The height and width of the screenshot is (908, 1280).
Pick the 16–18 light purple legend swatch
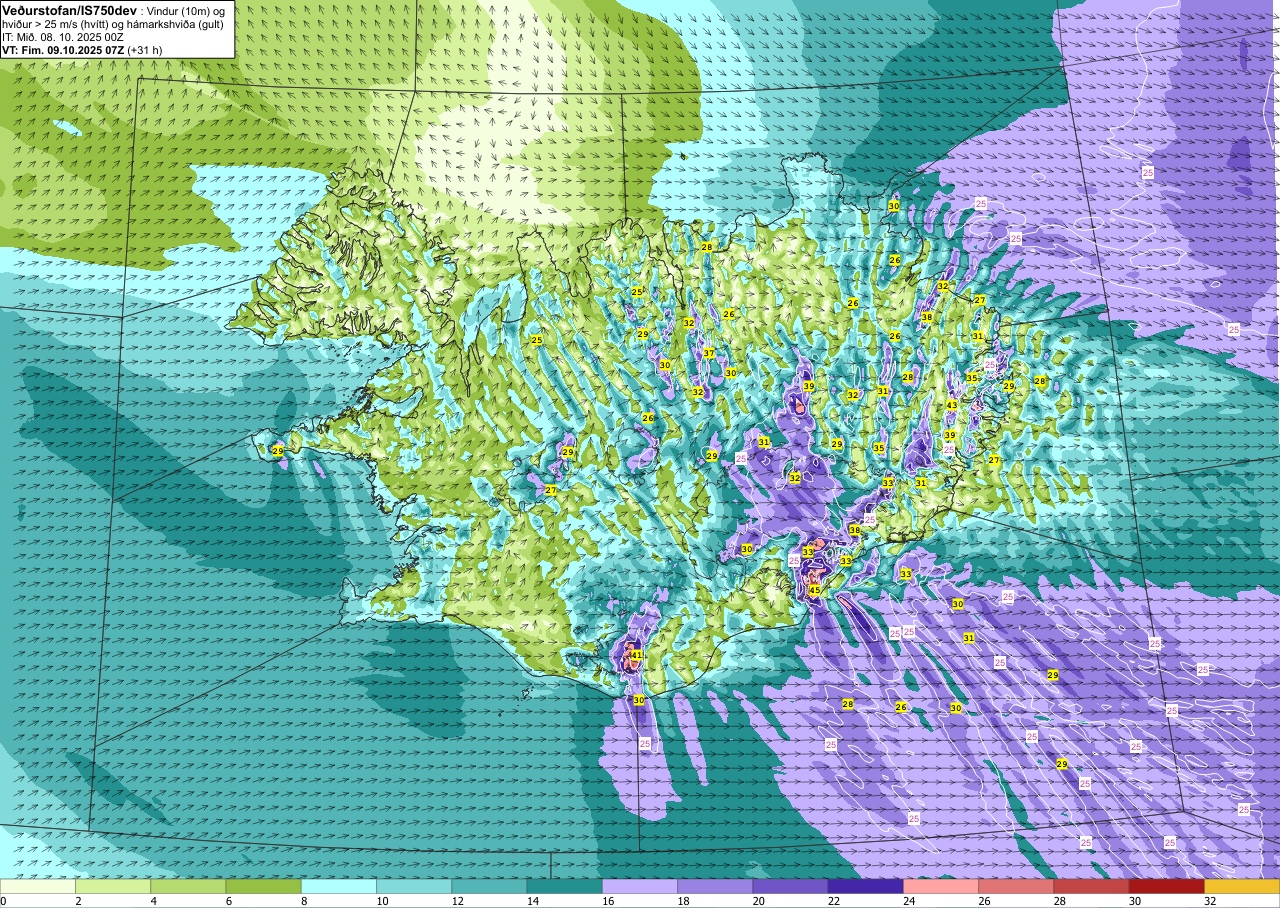(x=640, y=887)
